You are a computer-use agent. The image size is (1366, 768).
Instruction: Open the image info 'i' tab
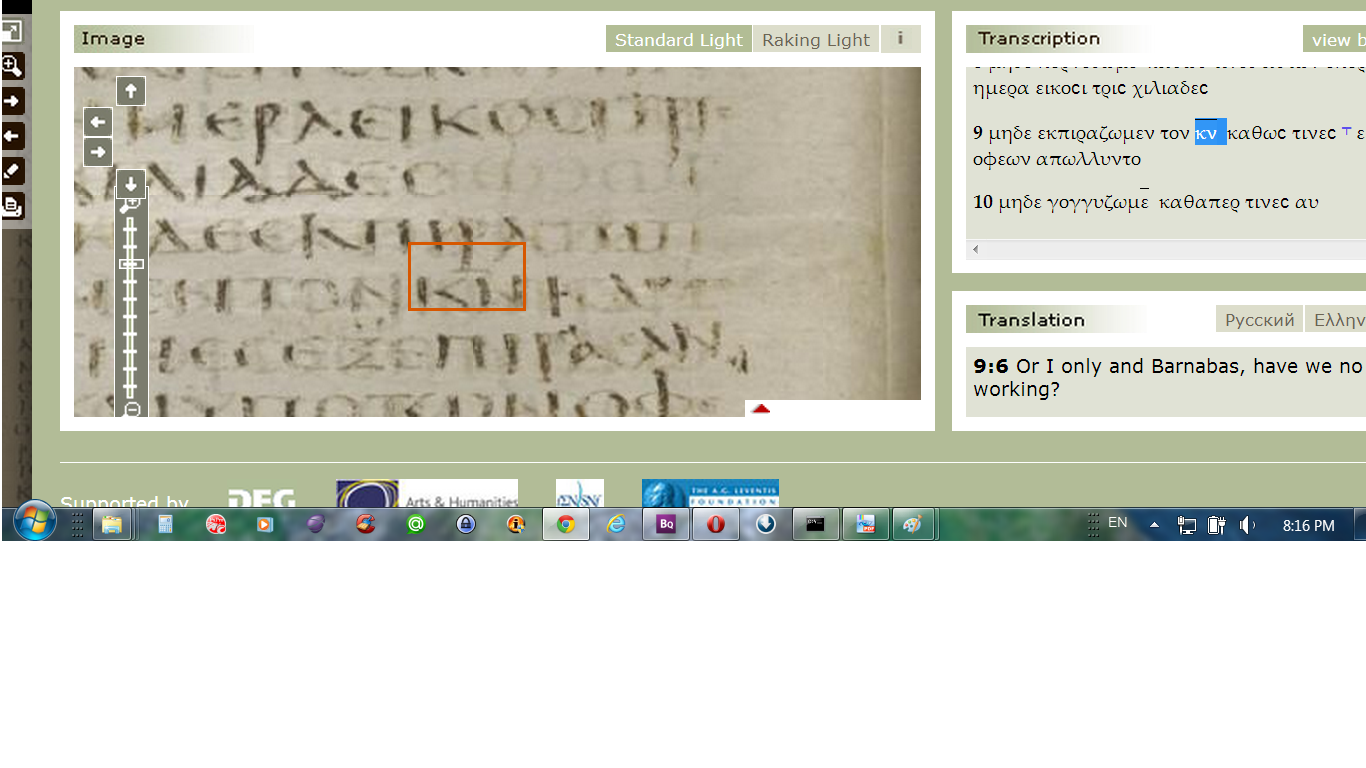click(900, 39)
